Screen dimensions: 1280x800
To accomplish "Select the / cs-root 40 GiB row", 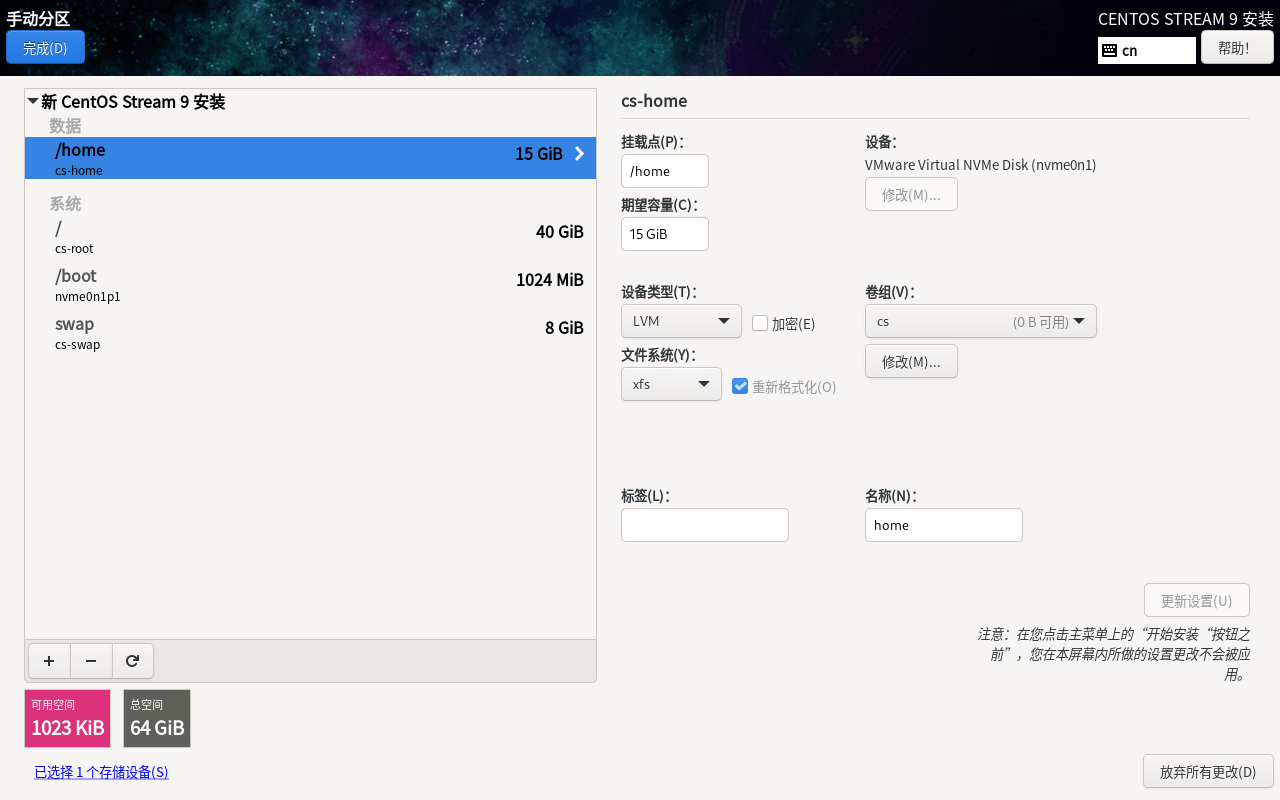I will (x=310, y=236).
